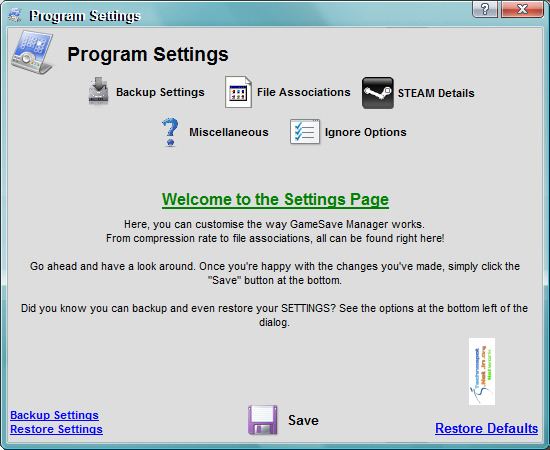Open Ignore Options text label
This screenshot has width=550, height=450.
tap(365, 132)
